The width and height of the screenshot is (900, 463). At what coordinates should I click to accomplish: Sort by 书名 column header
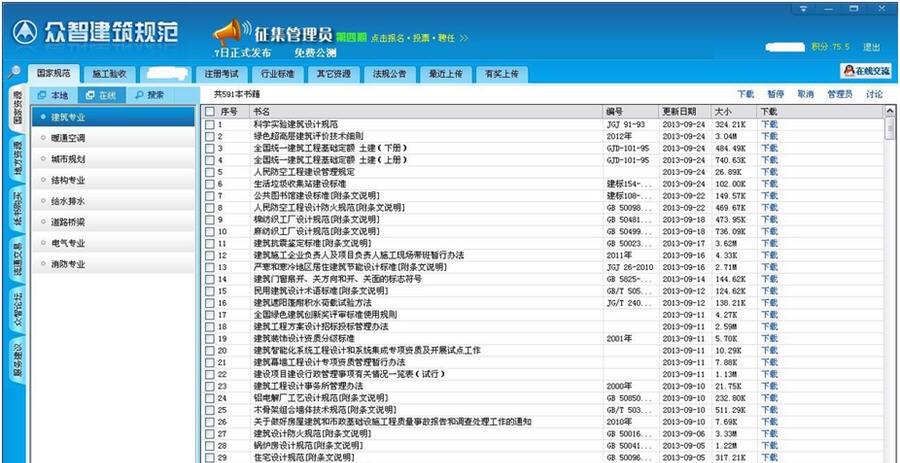[426, 111]
